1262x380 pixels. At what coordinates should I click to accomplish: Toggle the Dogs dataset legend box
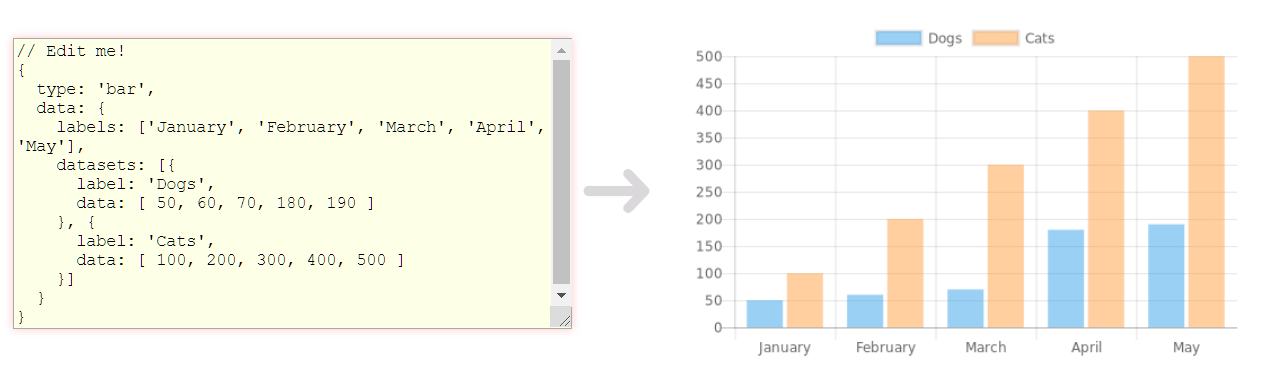[899, 38]
